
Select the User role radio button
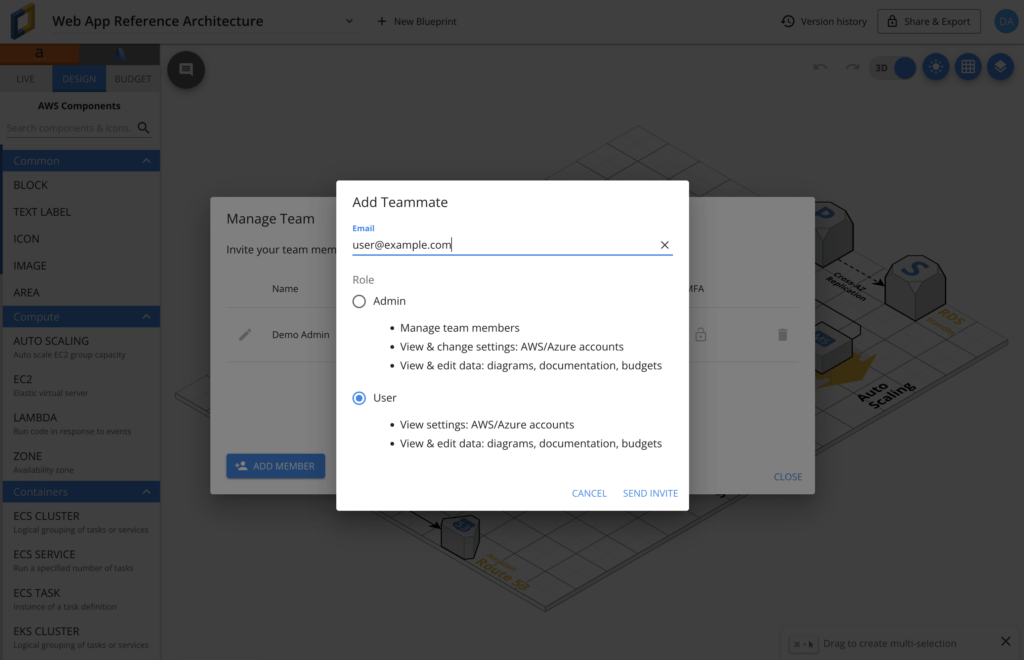(359, 398)
